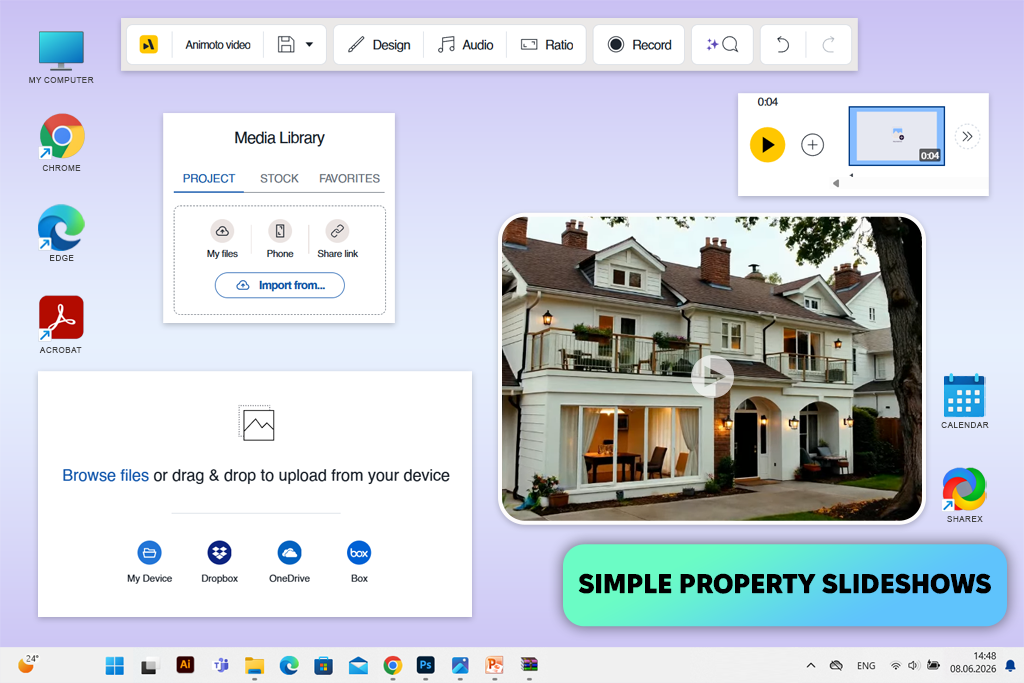
Task: Click the Animoto logo icon in toolbar
Action: (x=149, y=44)
